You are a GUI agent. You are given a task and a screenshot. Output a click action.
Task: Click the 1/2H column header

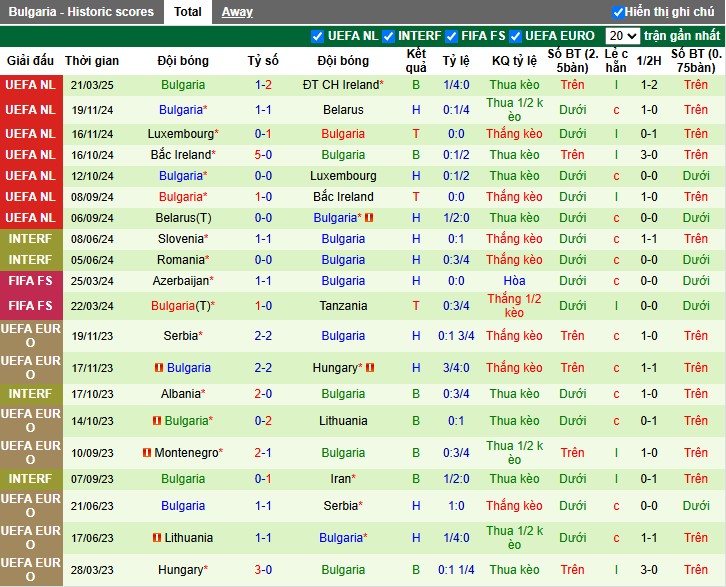pos(648,61)
